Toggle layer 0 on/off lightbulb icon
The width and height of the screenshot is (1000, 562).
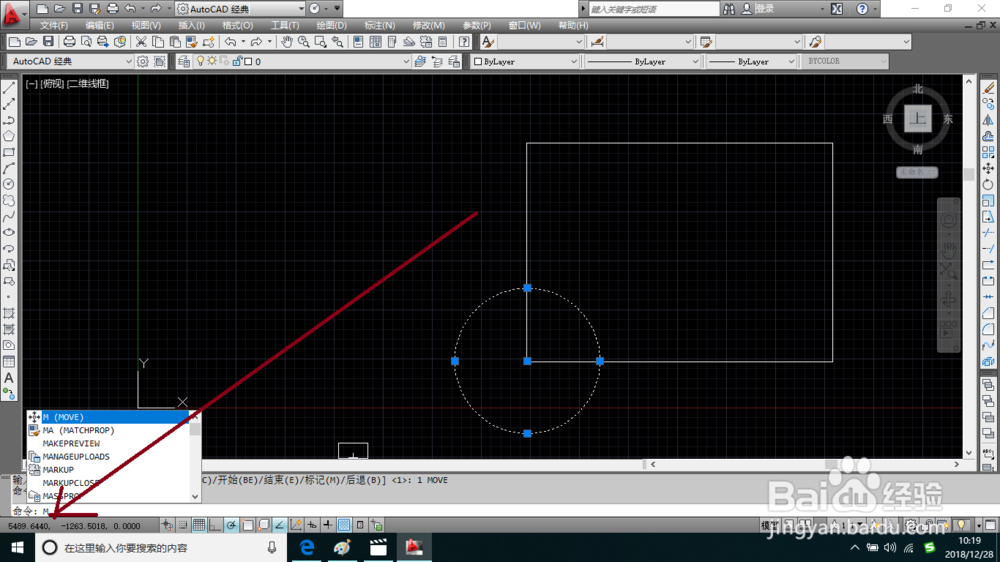pyautogui.click(x=200, y=61)
